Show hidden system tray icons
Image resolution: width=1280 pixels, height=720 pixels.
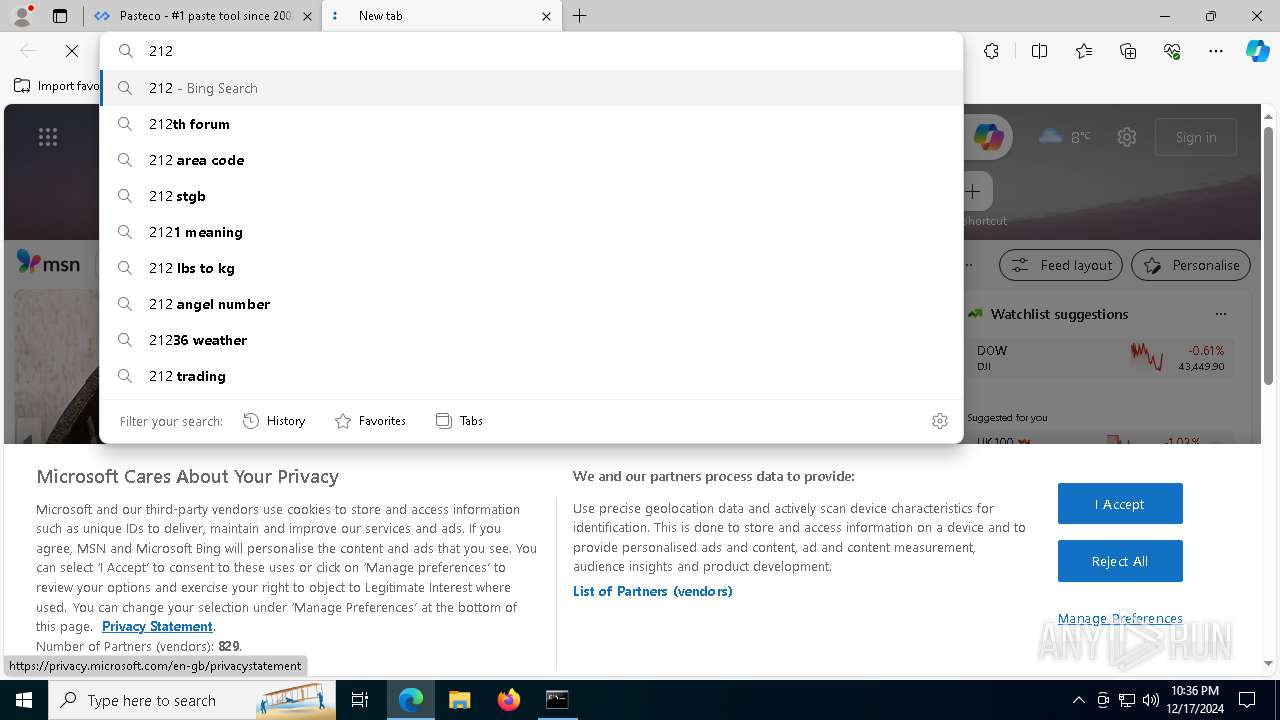(1078, 700)
